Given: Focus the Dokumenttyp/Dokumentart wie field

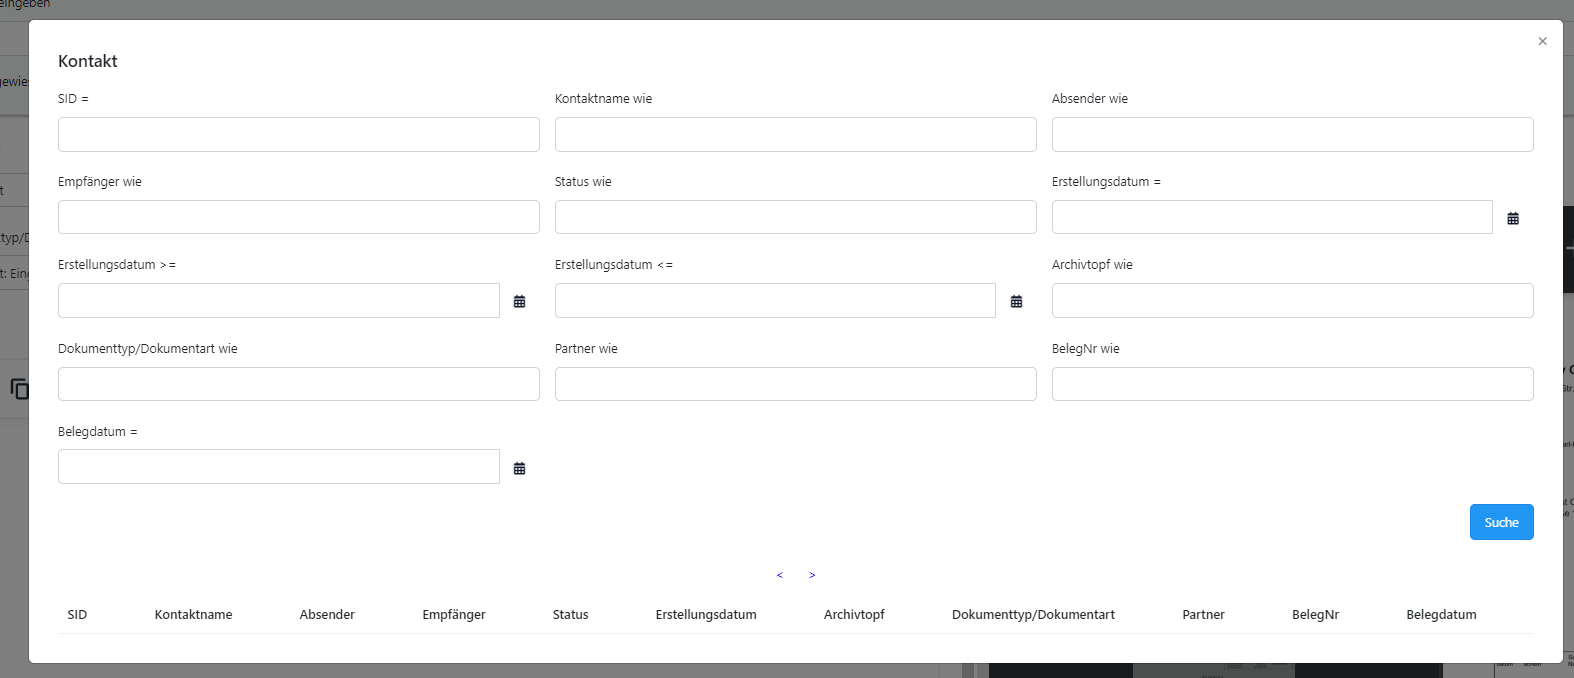Looking at the screenshot, I should click(x=298, y=384).
